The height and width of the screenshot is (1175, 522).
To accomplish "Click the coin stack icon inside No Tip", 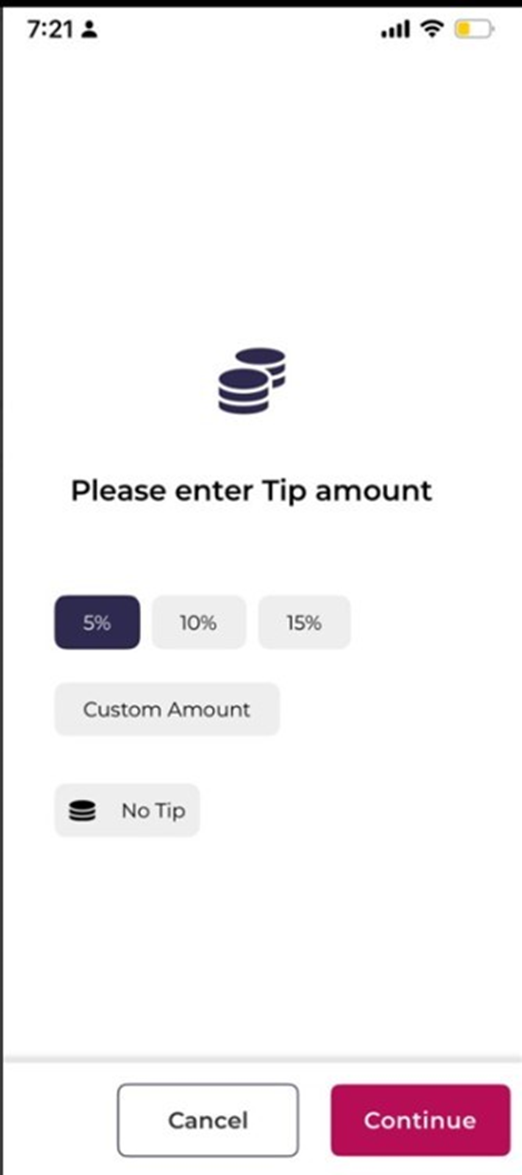I will click(82, 811).
